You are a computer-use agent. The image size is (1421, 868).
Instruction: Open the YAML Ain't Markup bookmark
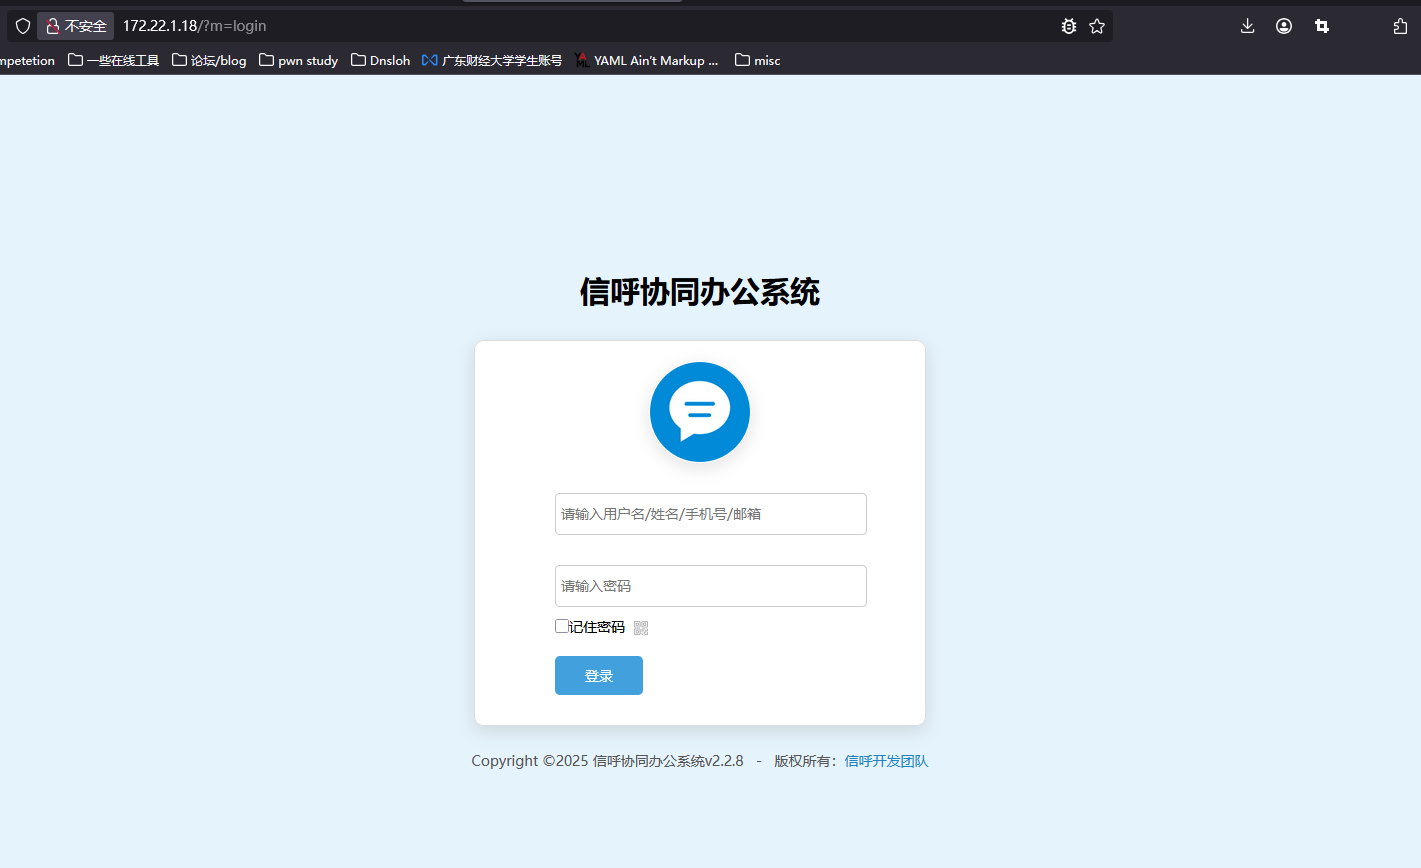pyautogui.click(x=646, y=60)
